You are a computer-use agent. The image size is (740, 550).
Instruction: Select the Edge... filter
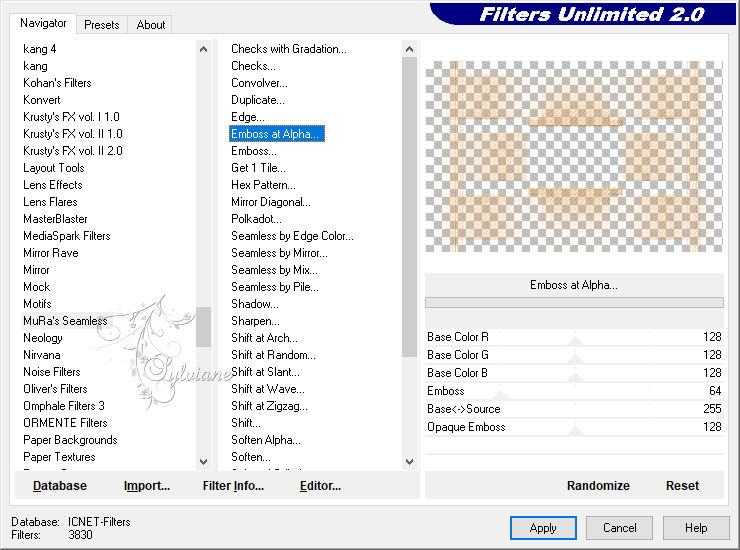pyautogui.click(x=248, y=117)
